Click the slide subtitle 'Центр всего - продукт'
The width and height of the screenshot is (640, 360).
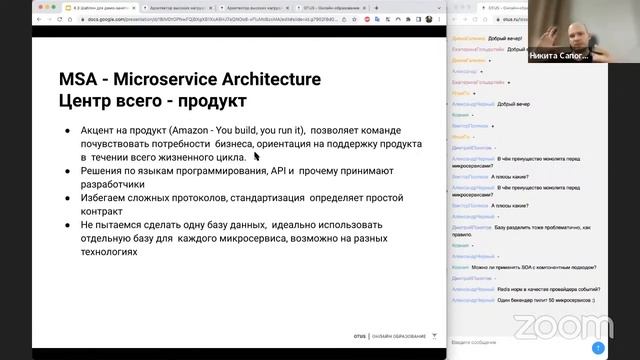coord(153,101)
